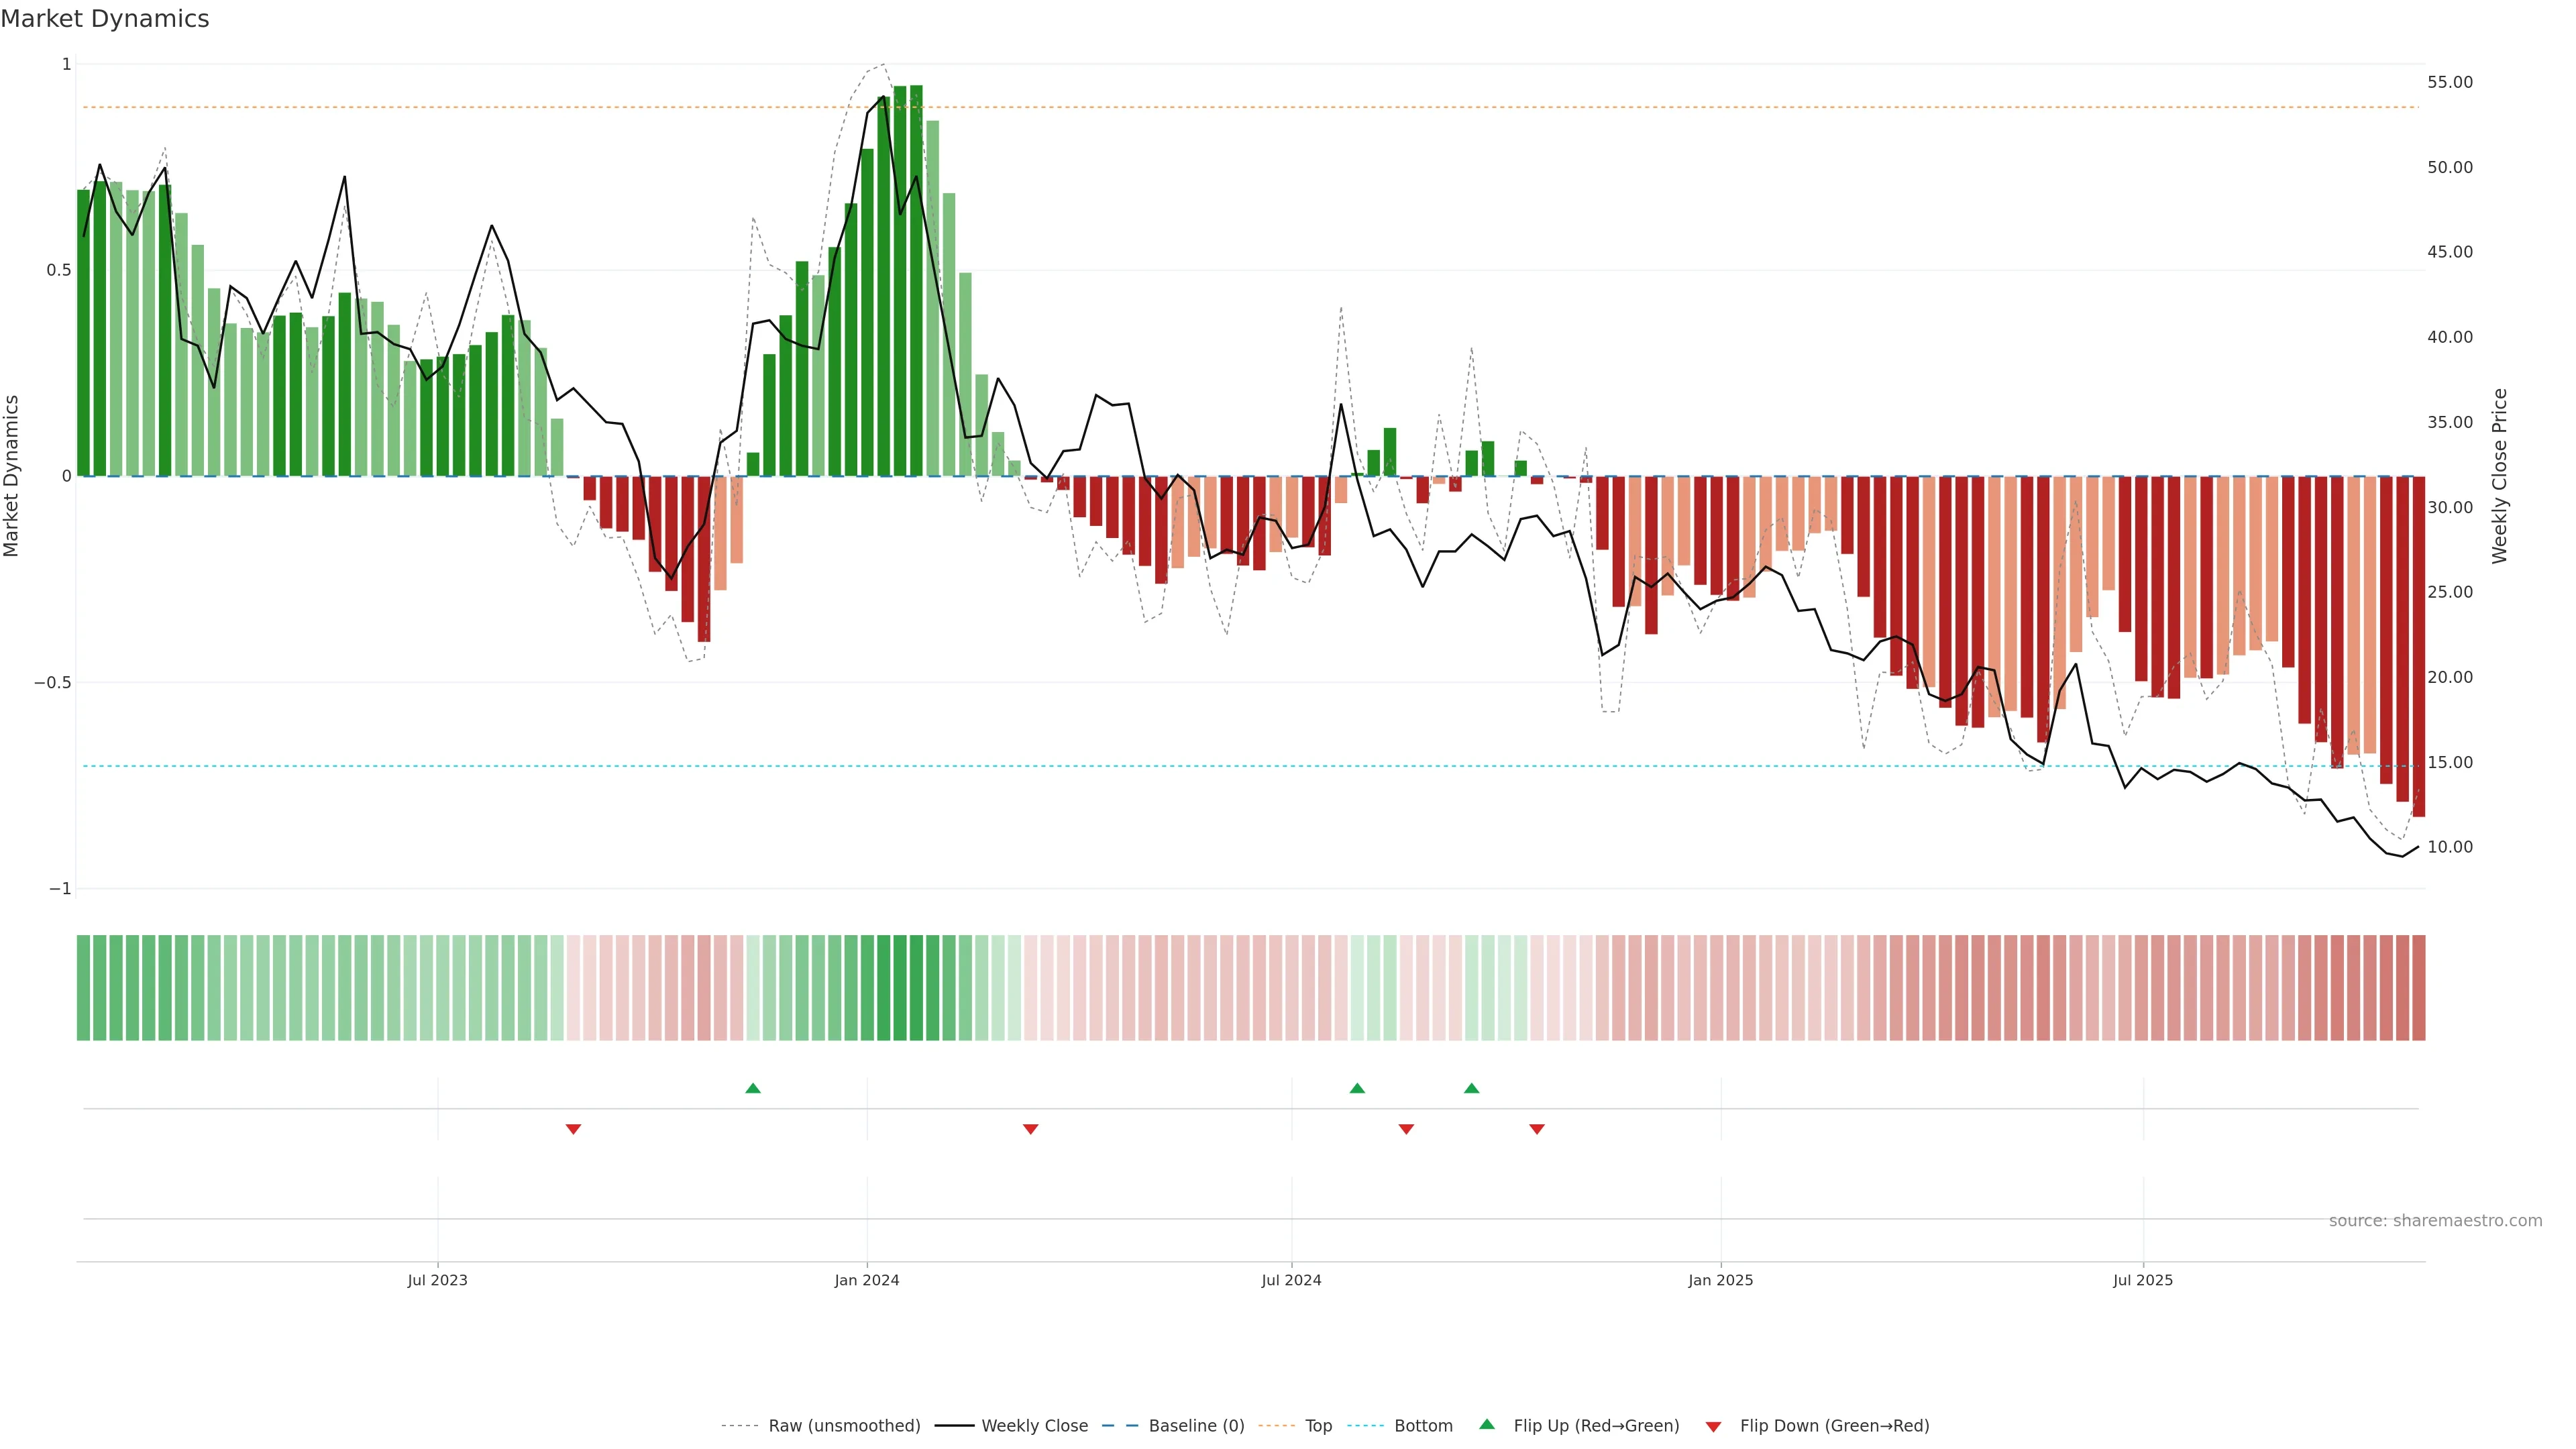Toggle the Baseline (0) legend entry
Viewport: 2576px width, 1449px height.
[1196, 1426]
